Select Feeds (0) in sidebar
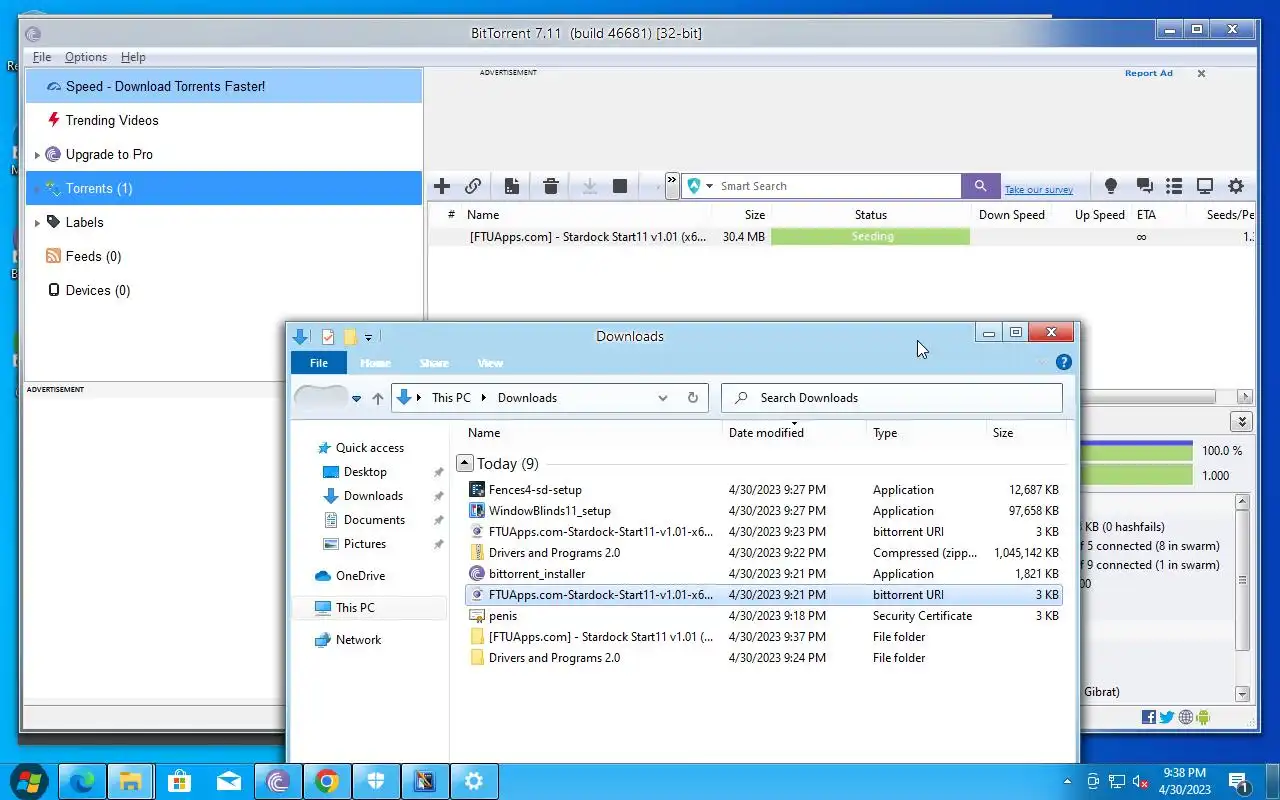The width and height of the screenshot is (1280, 800). coord(93,256)
